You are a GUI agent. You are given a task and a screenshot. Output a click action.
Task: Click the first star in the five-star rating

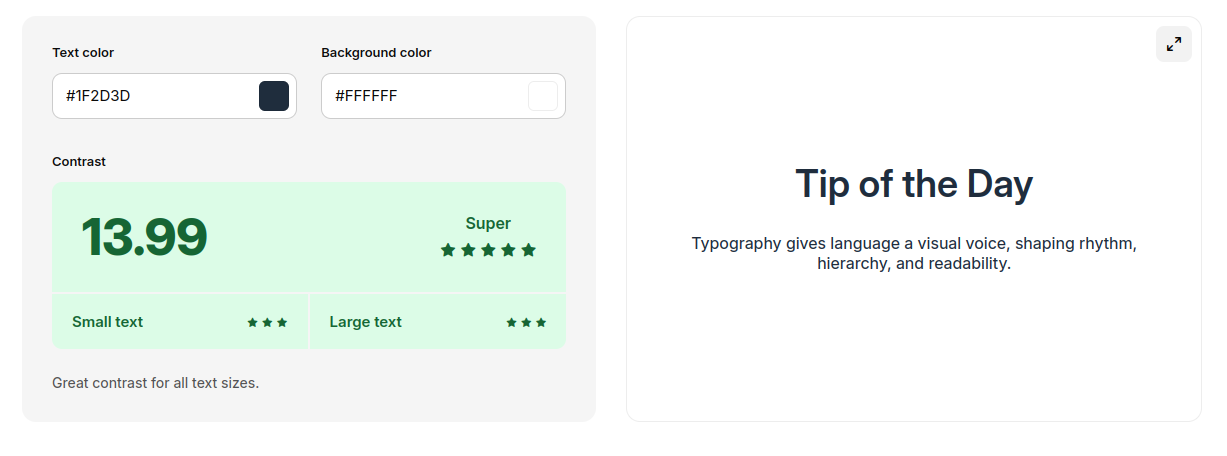pos(448,250)
